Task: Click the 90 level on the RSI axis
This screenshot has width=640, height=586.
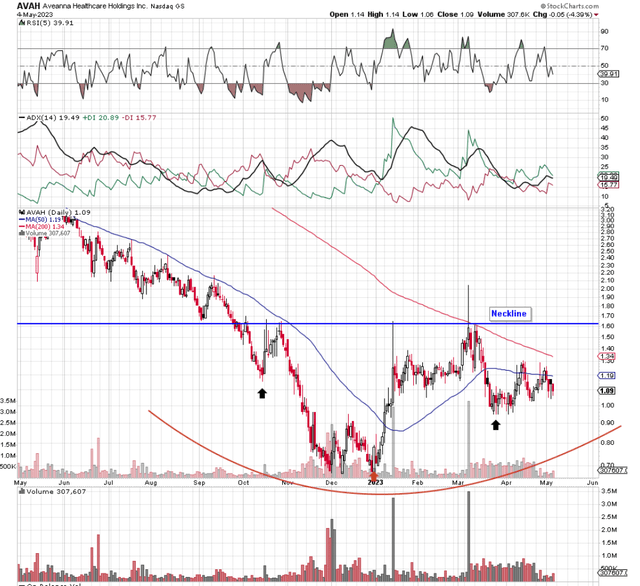Action: [604, 32]
